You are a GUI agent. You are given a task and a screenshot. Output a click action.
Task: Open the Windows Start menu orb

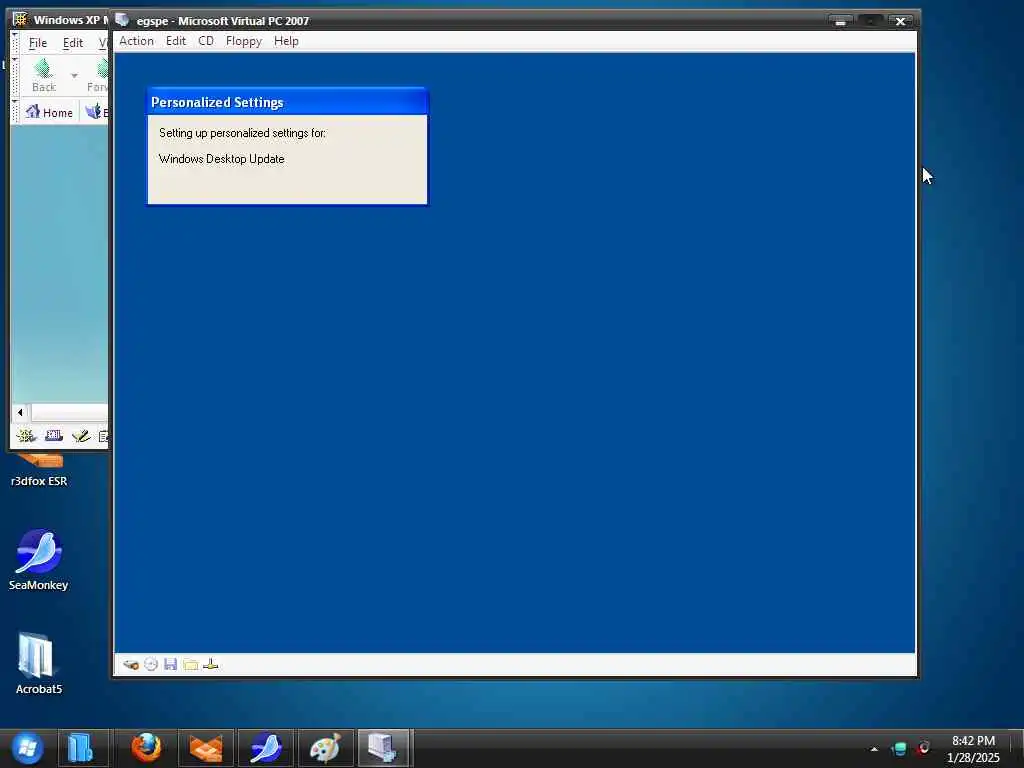(x=27, y=748)
